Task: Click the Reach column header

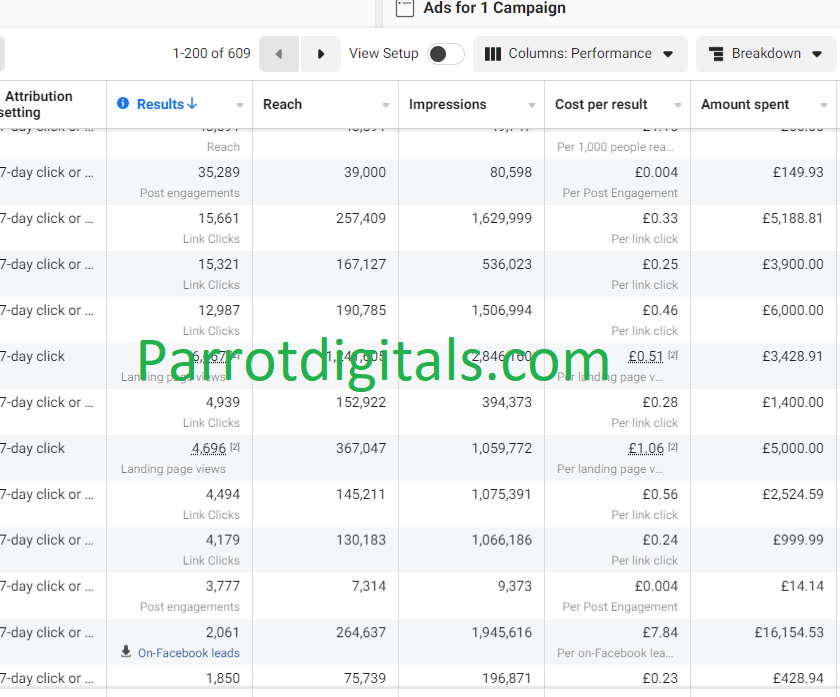Action: (x=282, y=104)
